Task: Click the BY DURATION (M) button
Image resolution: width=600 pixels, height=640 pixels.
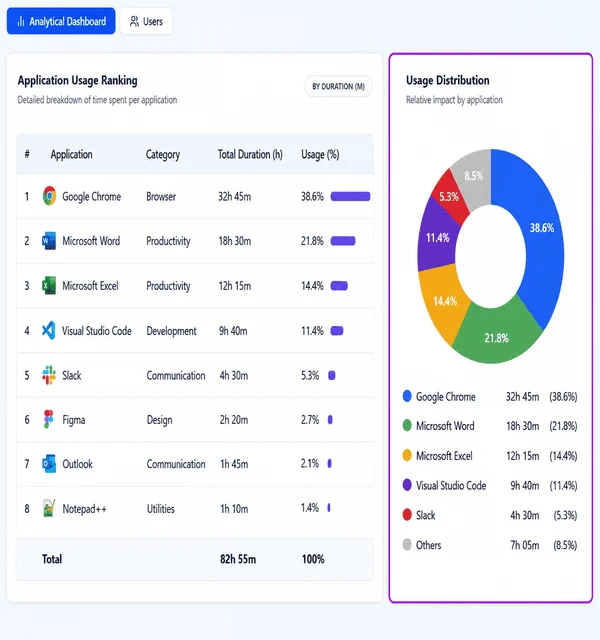Action: coord(338,87)
